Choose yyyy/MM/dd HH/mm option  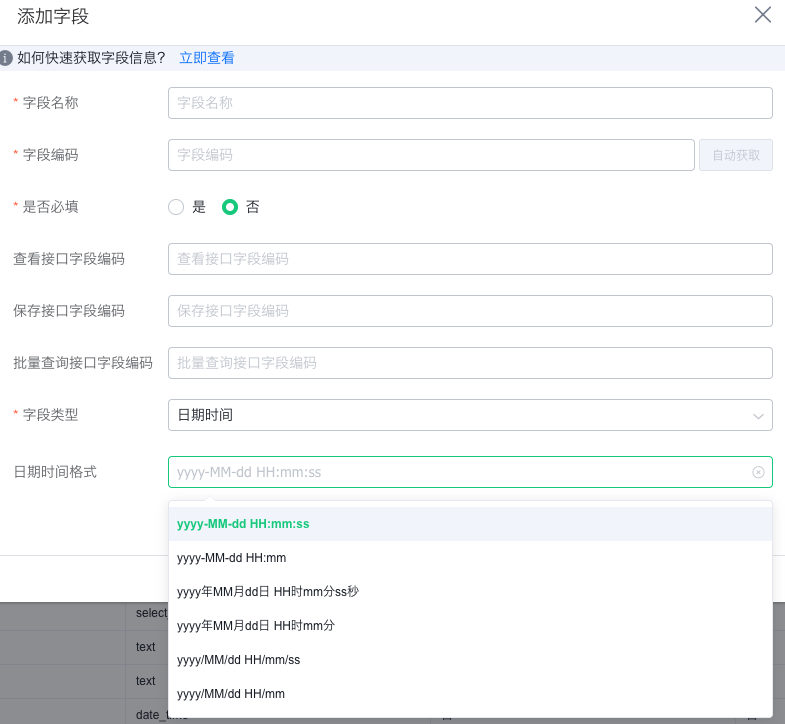[x=470, y=694]
